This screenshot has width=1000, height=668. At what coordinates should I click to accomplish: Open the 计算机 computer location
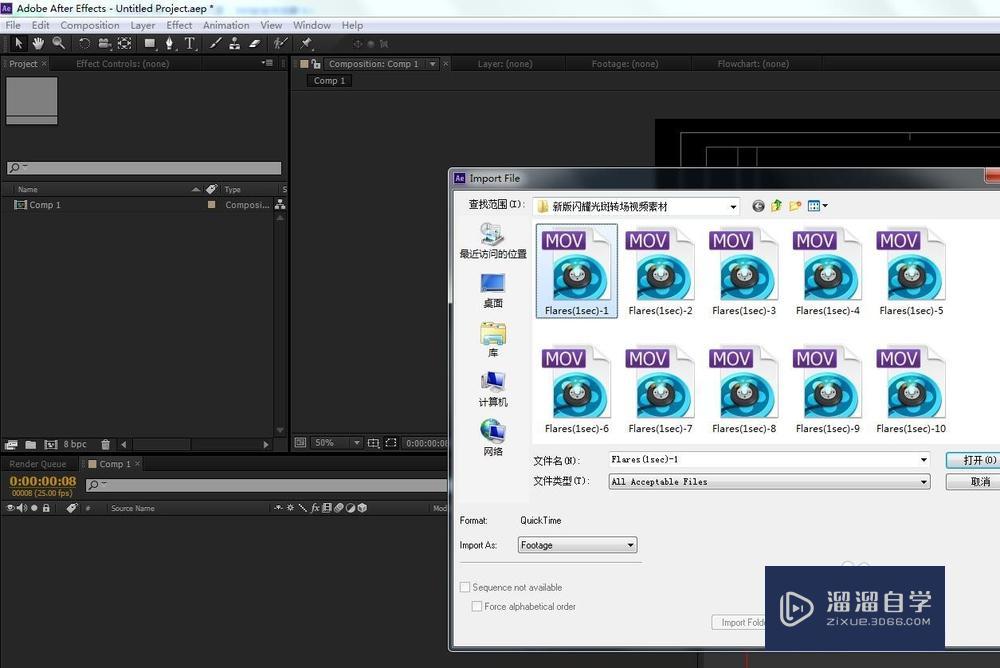click(493, 389)
